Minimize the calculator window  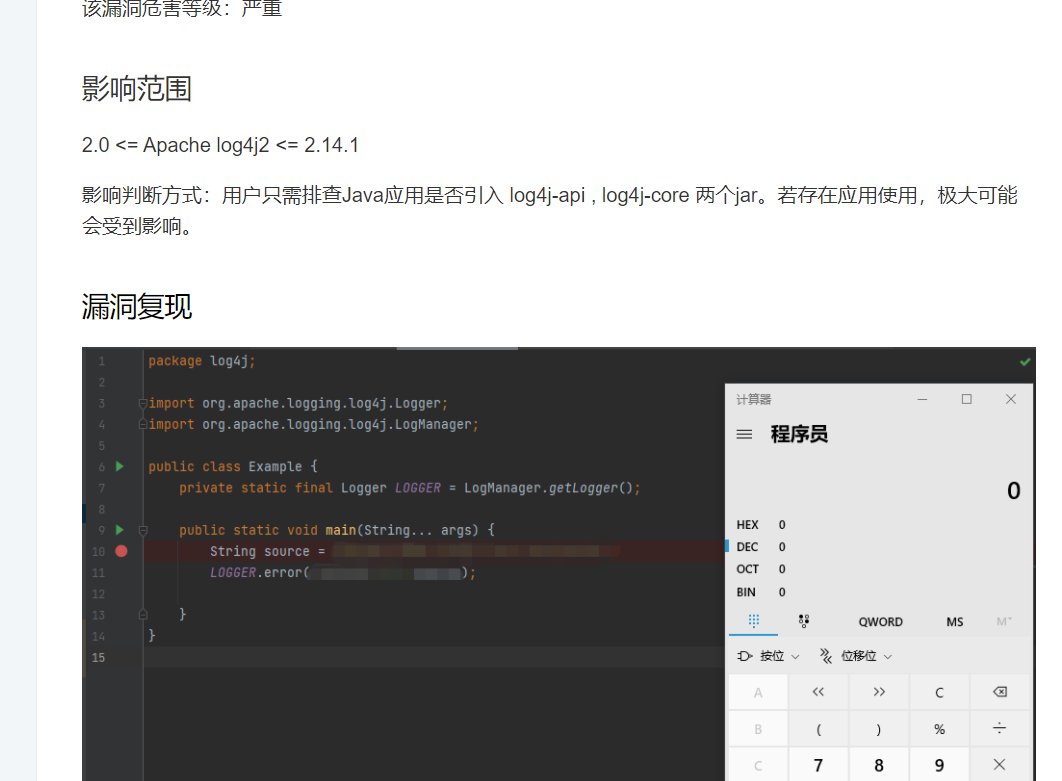pyautogui.click(x=922, y=399)
